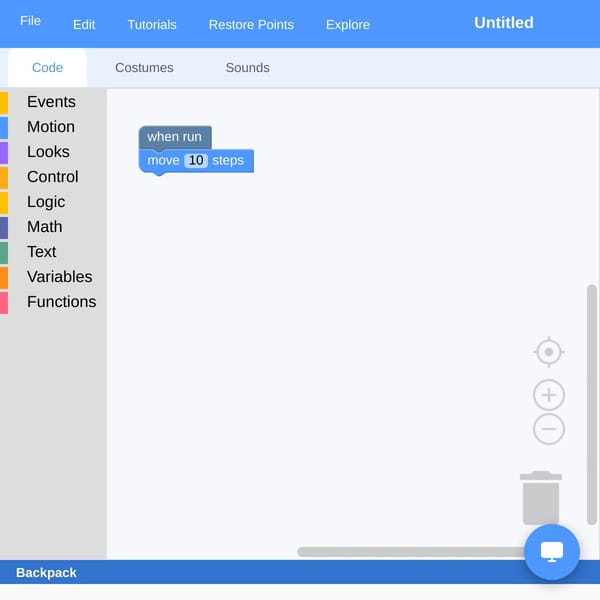Open Restore Points menu

tap(251, 24)
